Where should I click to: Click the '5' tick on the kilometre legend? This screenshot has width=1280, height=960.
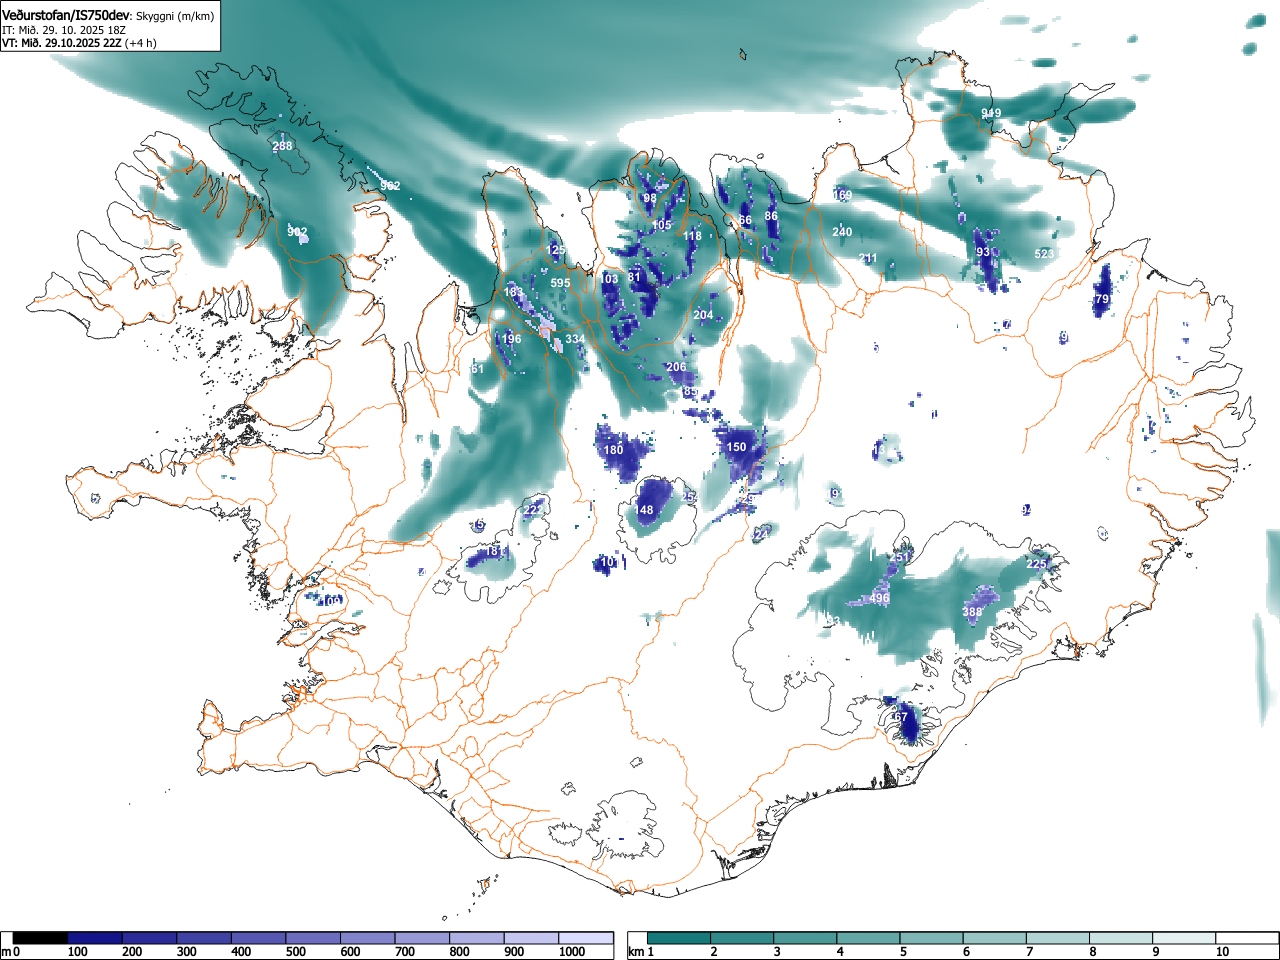[903, 952]
